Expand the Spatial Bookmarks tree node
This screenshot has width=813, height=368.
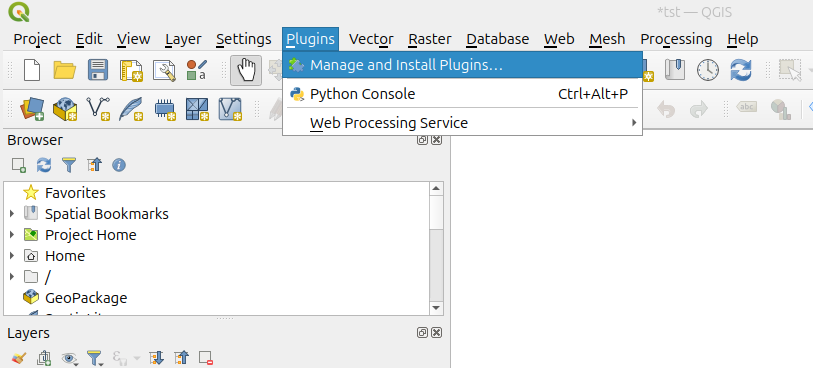coord(12,214)
